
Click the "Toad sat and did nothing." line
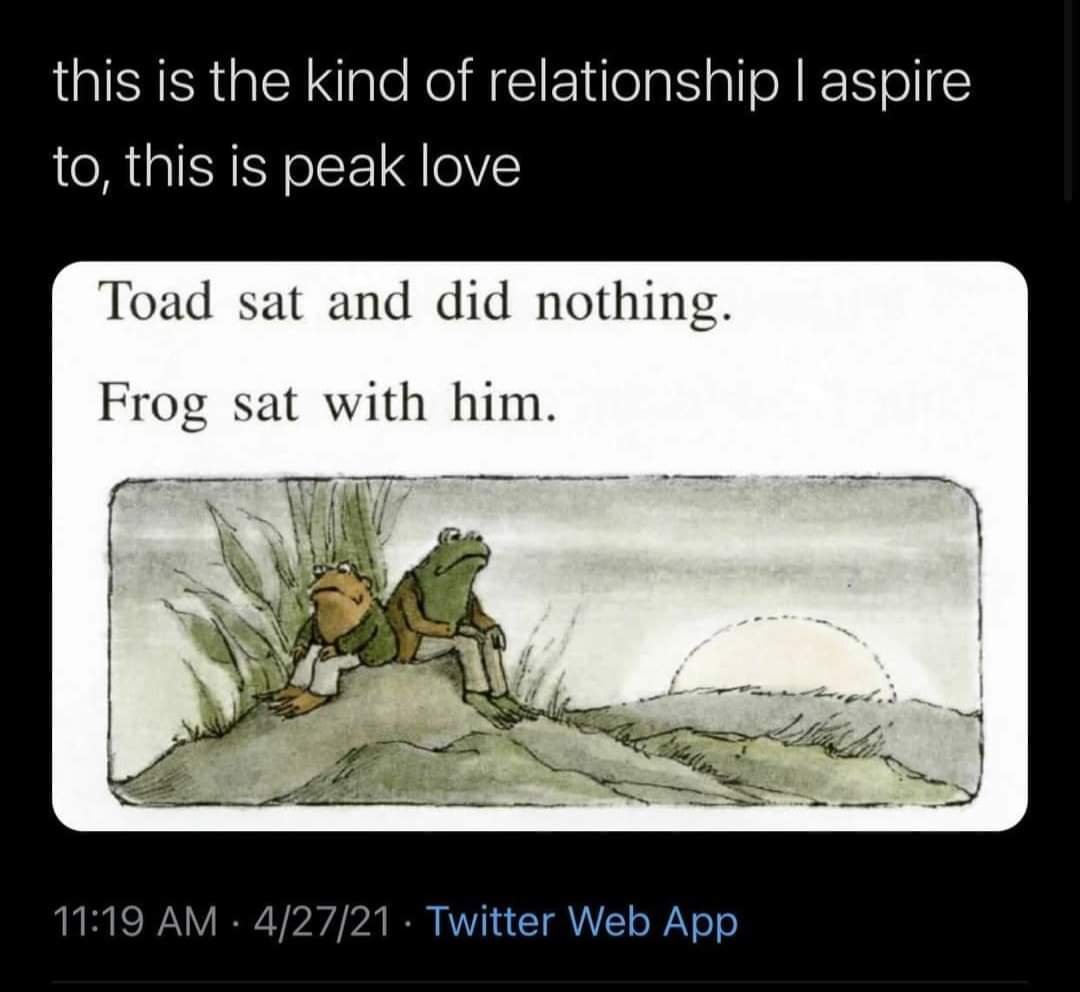(415, 305)
